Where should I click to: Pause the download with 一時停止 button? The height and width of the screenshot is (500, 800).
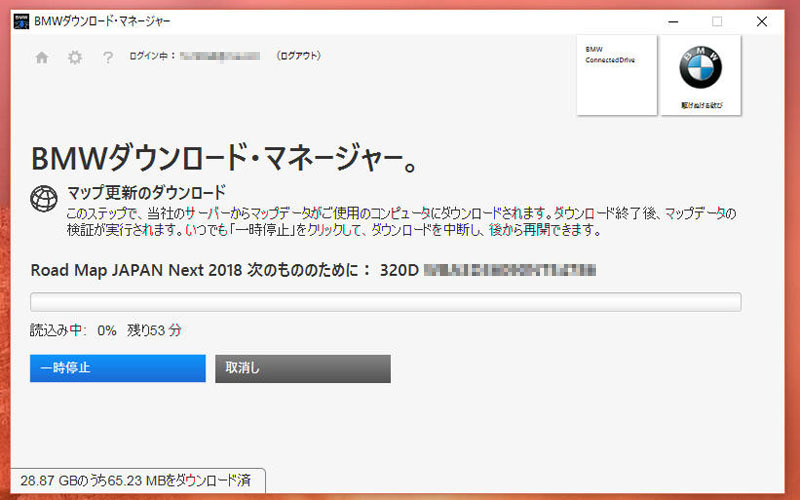(x=118, y=368)
